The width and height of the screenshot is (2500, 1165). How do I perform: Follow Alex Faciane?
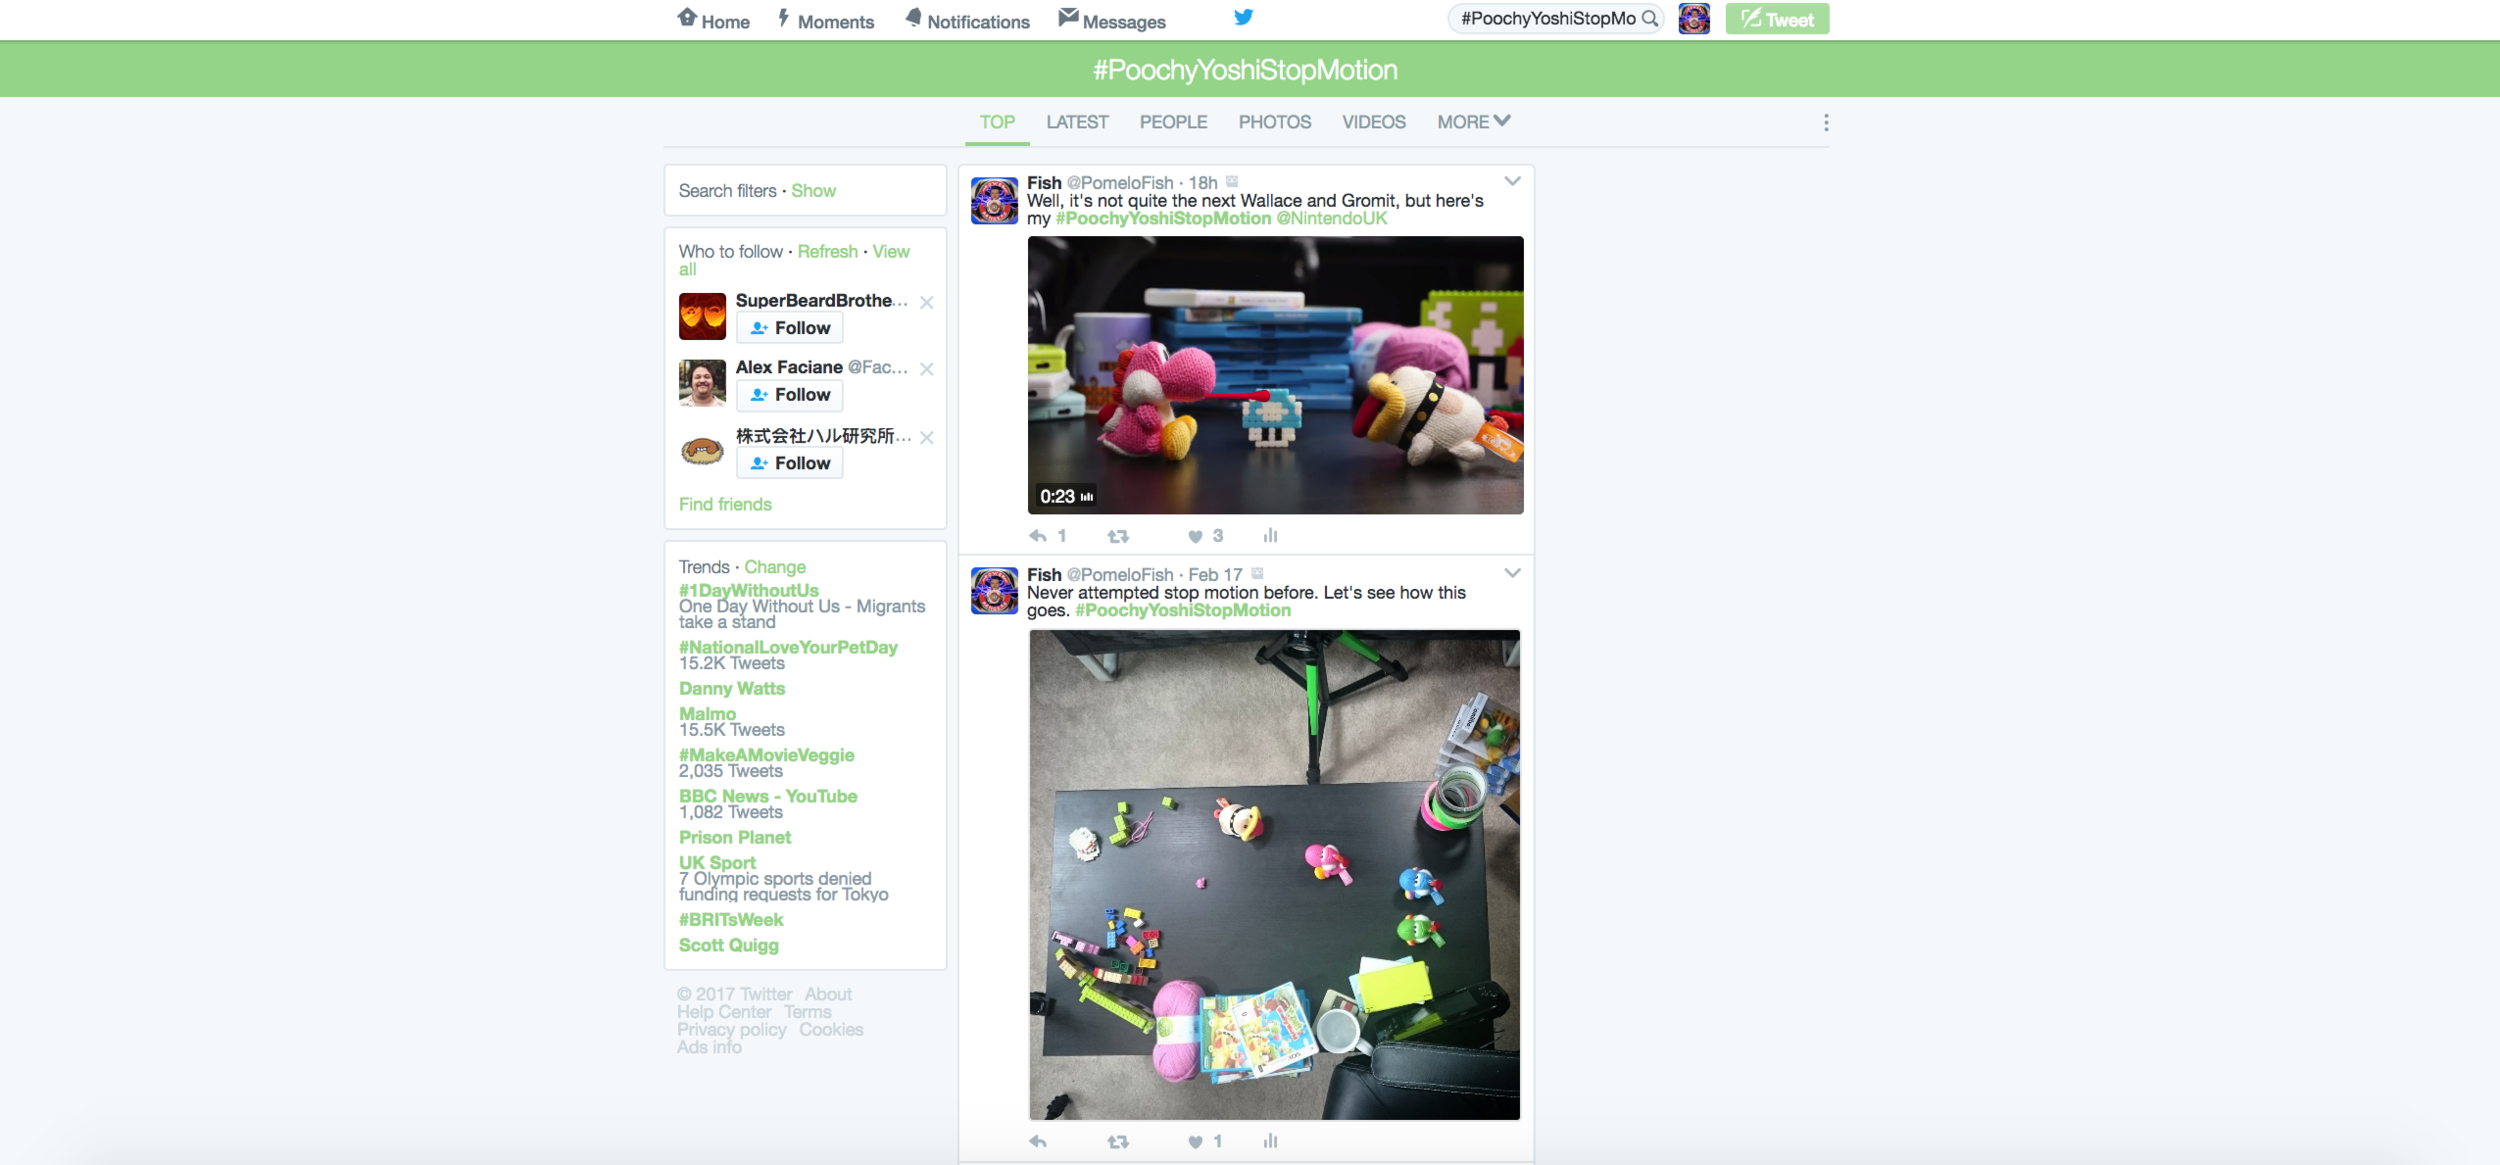pos(790,395)
